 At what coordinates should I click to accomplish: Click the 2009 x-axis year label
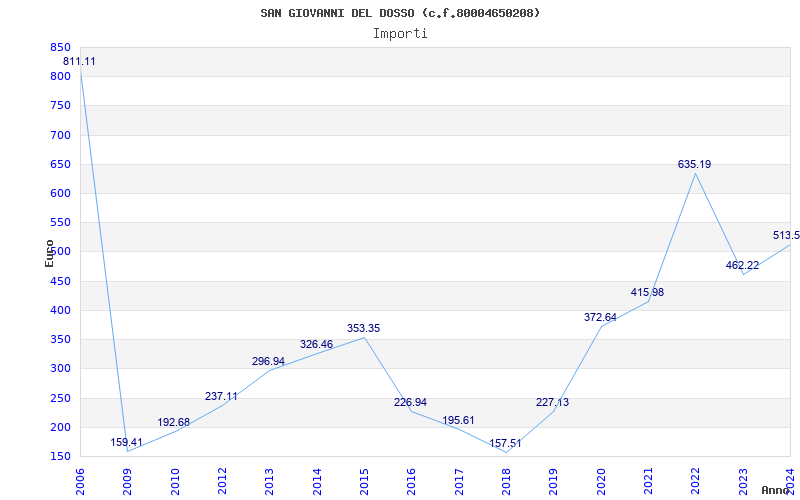[x=128, y=482]
